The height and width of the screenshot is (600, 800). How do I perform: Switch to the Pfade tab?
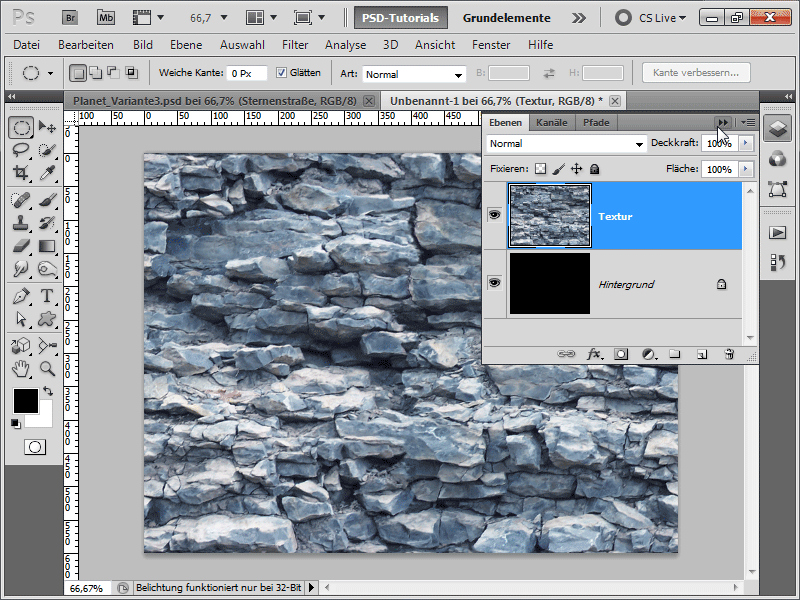(x=596, y=122)
